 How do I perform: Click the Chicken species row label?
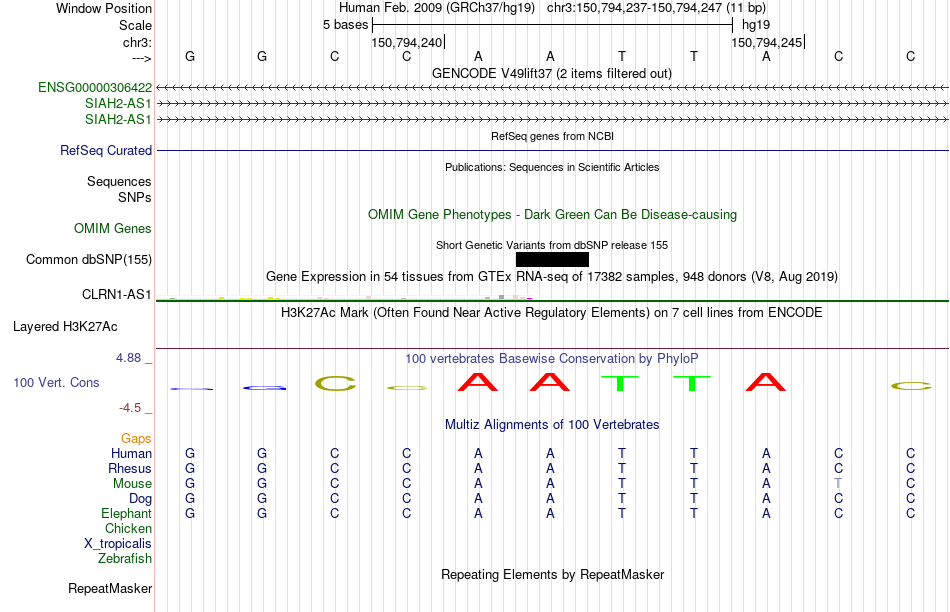pyautogui.click(x=128, y=528)
